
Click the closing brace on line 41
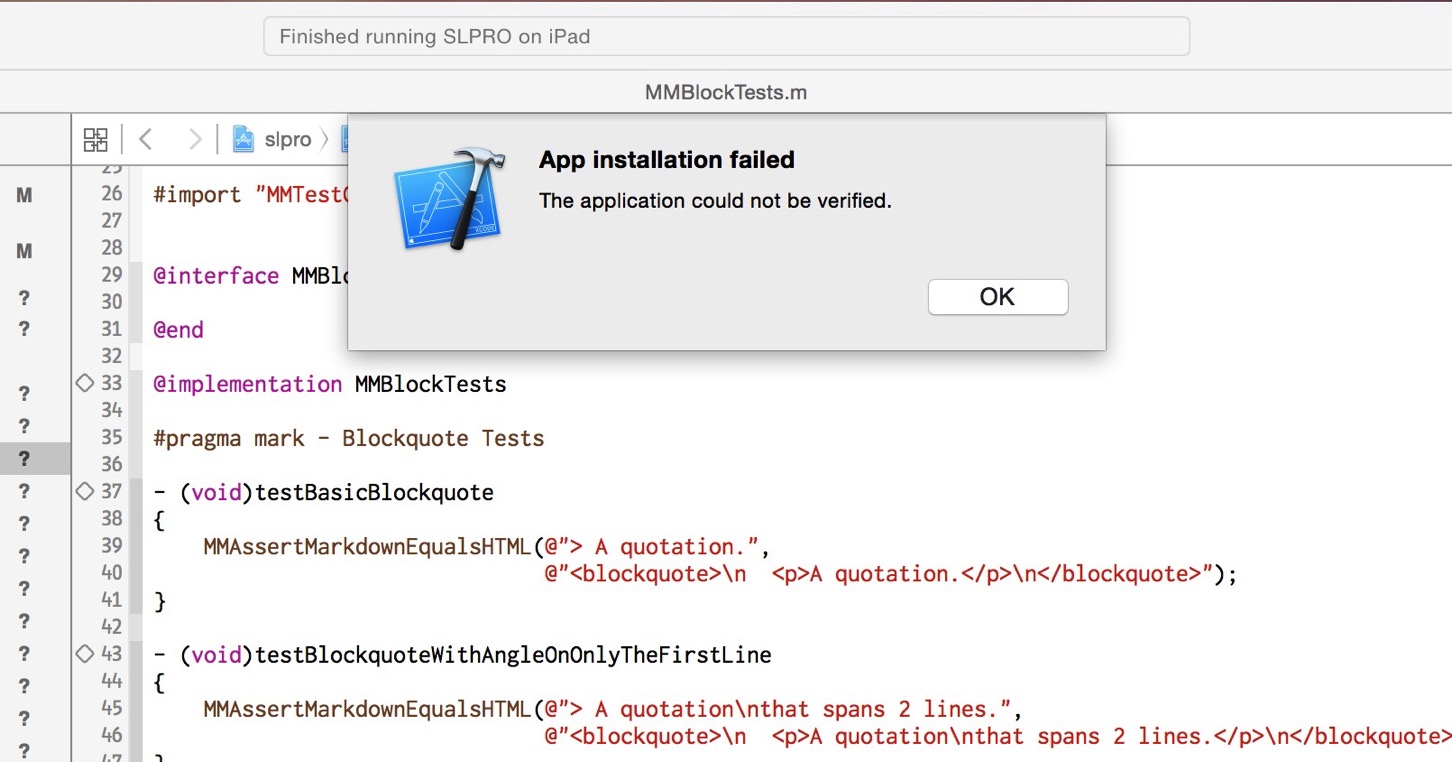[159, 601]
